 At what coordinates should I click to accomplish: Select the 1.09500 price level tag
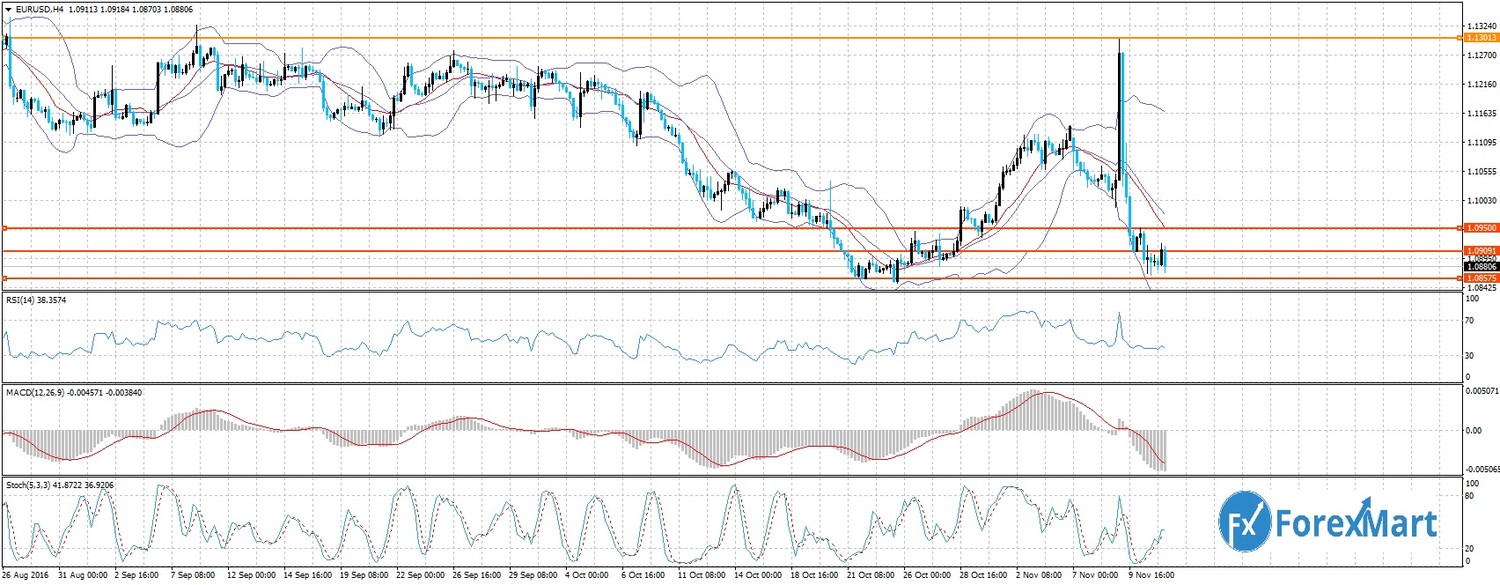point(1480,229)
